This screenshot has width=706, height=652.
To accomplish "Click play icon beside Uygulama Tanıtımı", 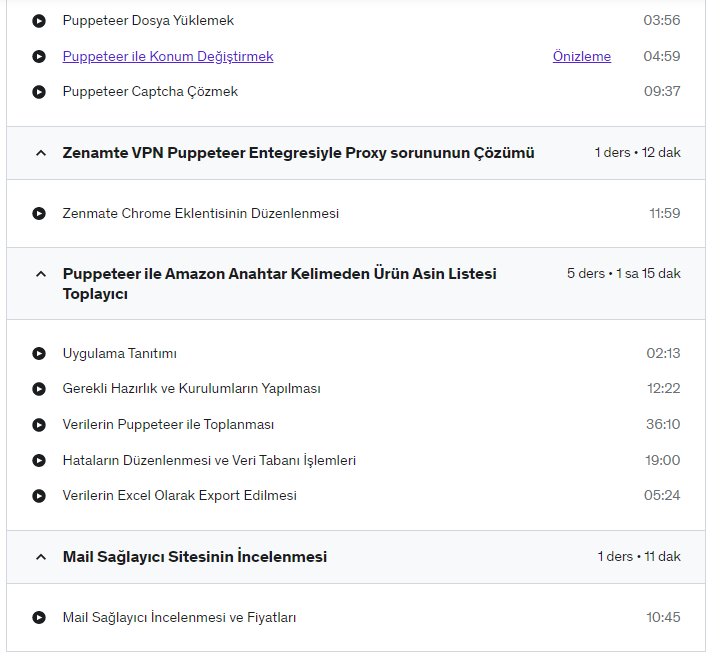I will click(39, 353).
